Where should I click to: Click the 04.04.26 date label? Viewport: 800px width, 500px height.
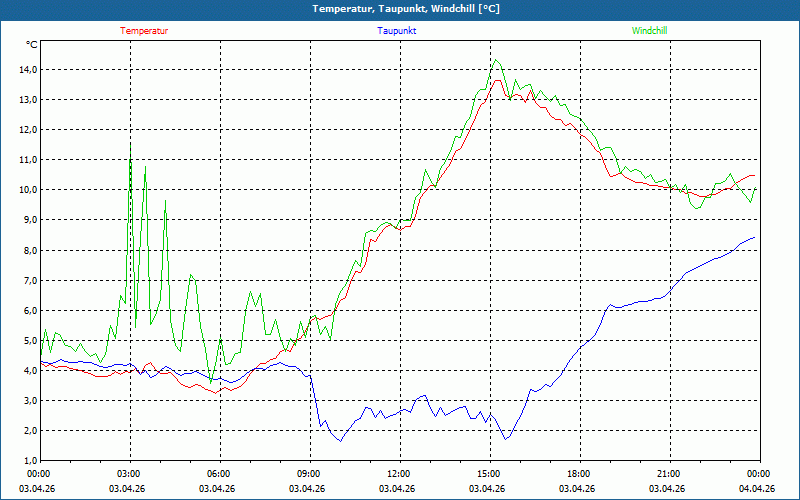point(757,489)
